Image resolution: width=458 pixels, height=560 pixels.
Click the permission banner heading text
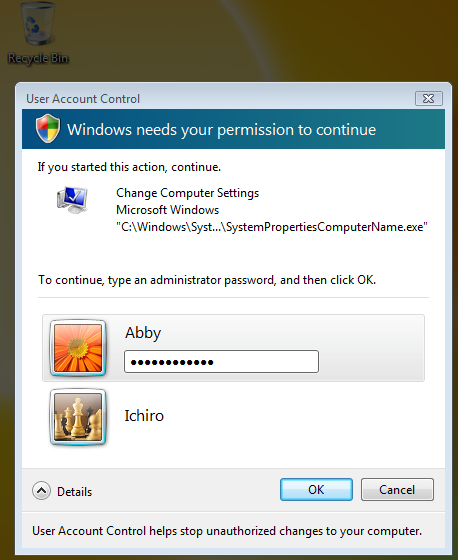point(221,129)
